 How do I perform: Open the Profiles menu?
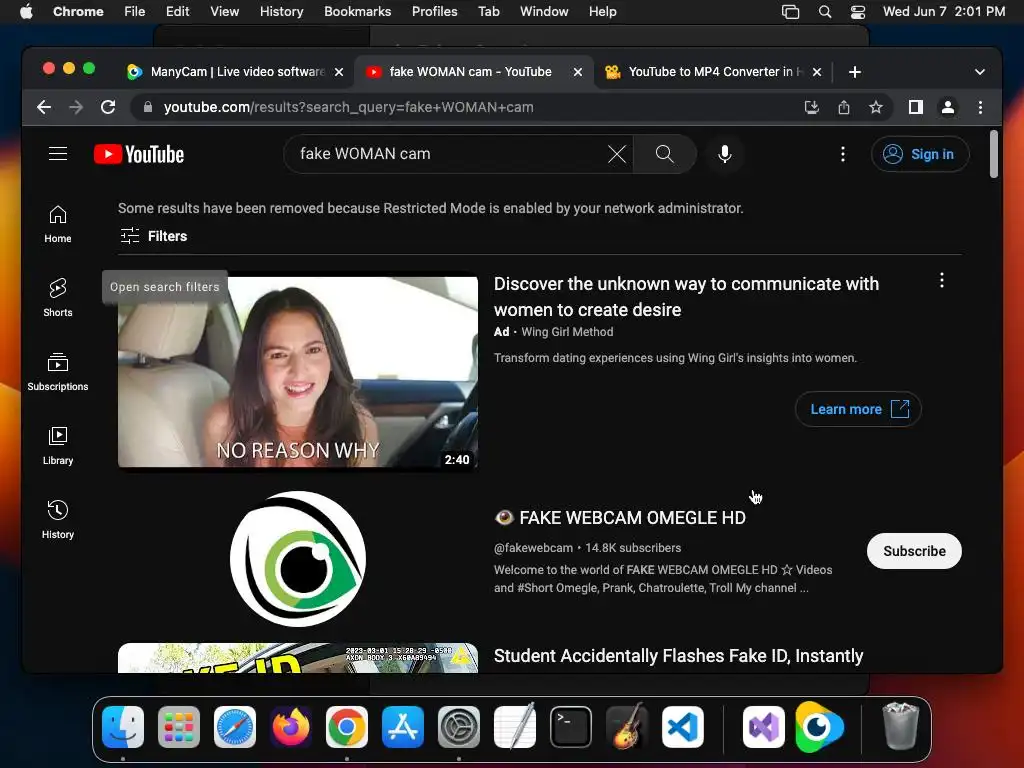tap(434, 11)
